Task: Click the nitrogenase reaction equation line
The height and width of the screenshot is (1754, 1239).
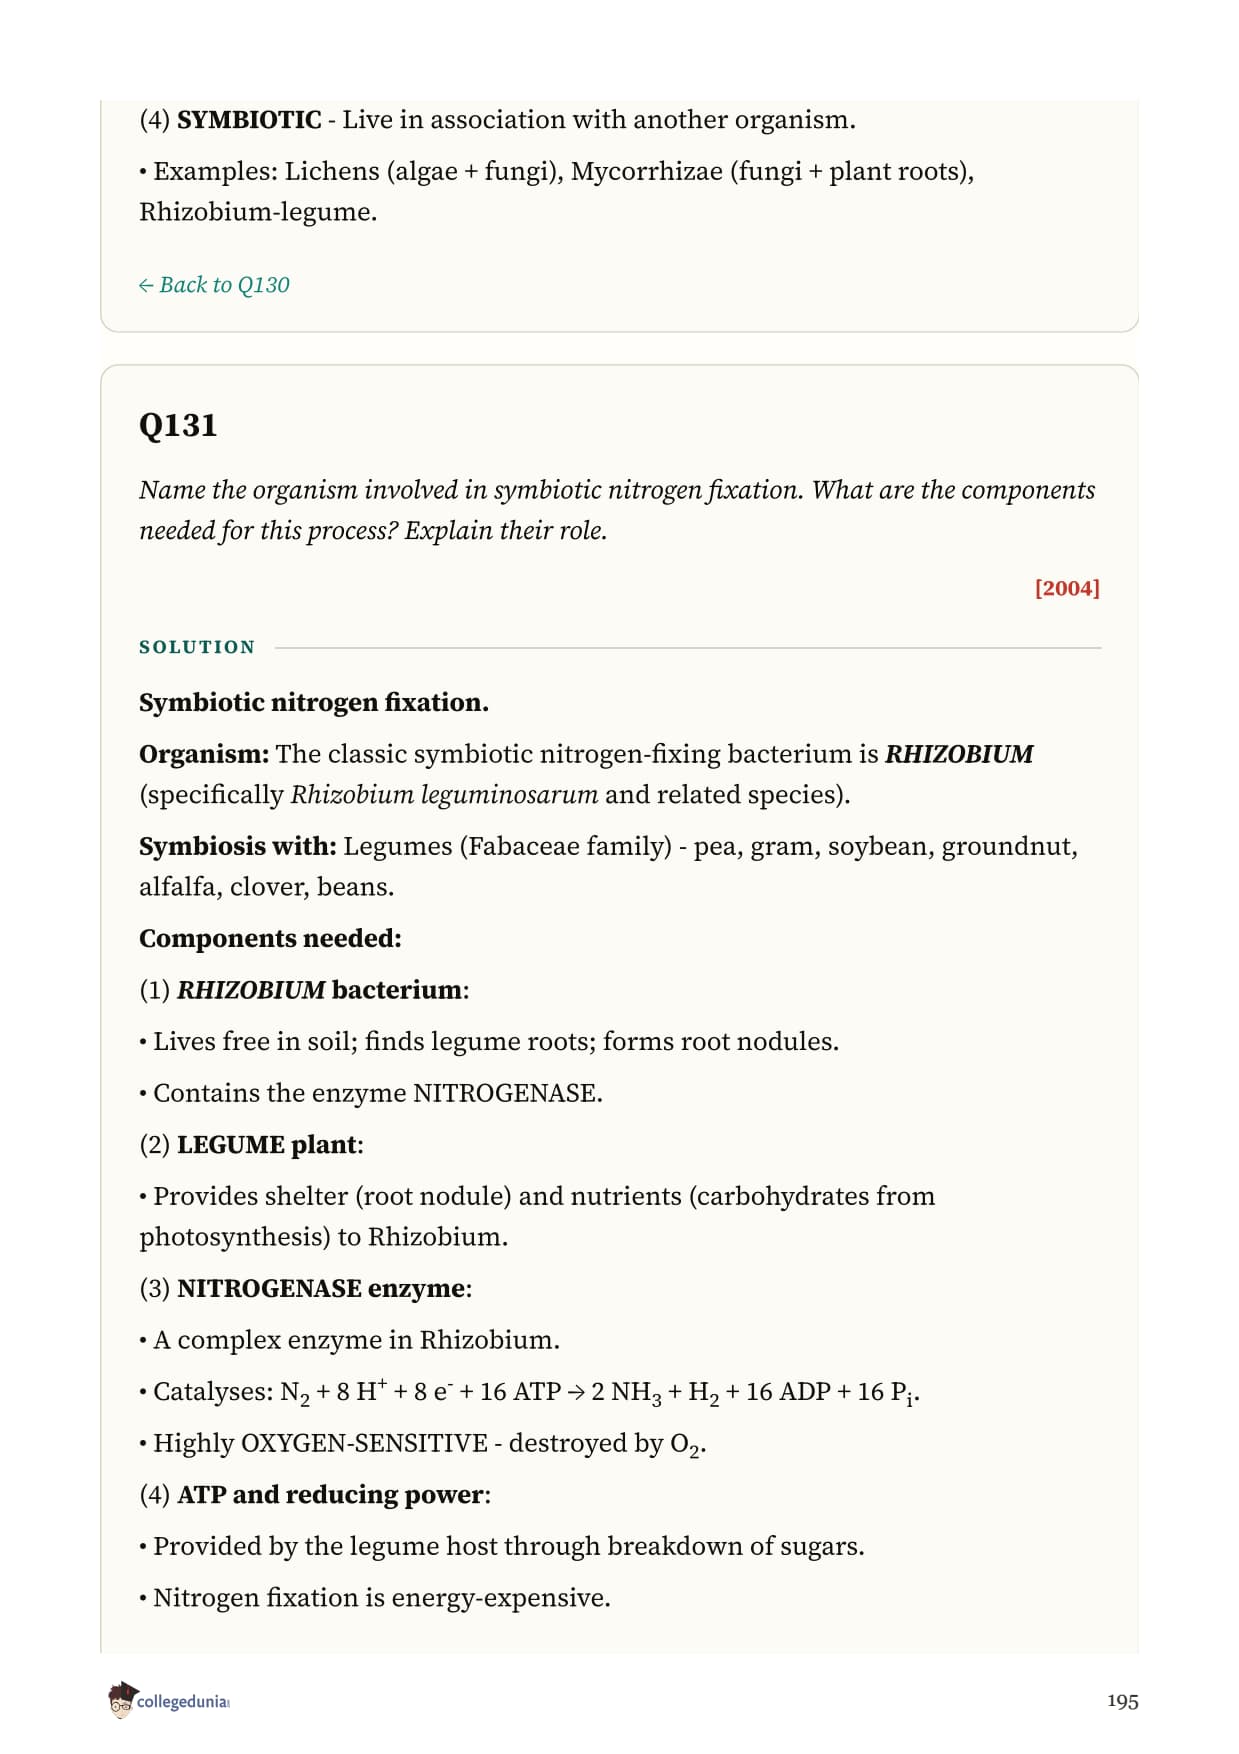Action: click(530, 1392)
